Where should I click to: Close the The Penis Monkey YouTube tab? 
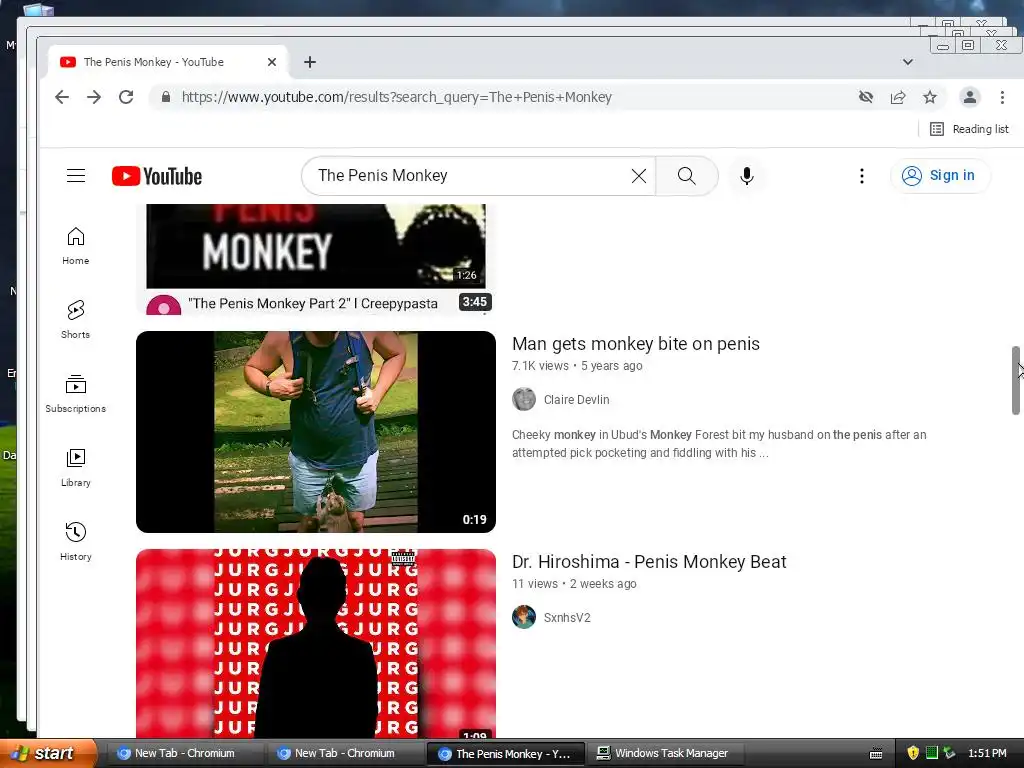coord(272,62)
